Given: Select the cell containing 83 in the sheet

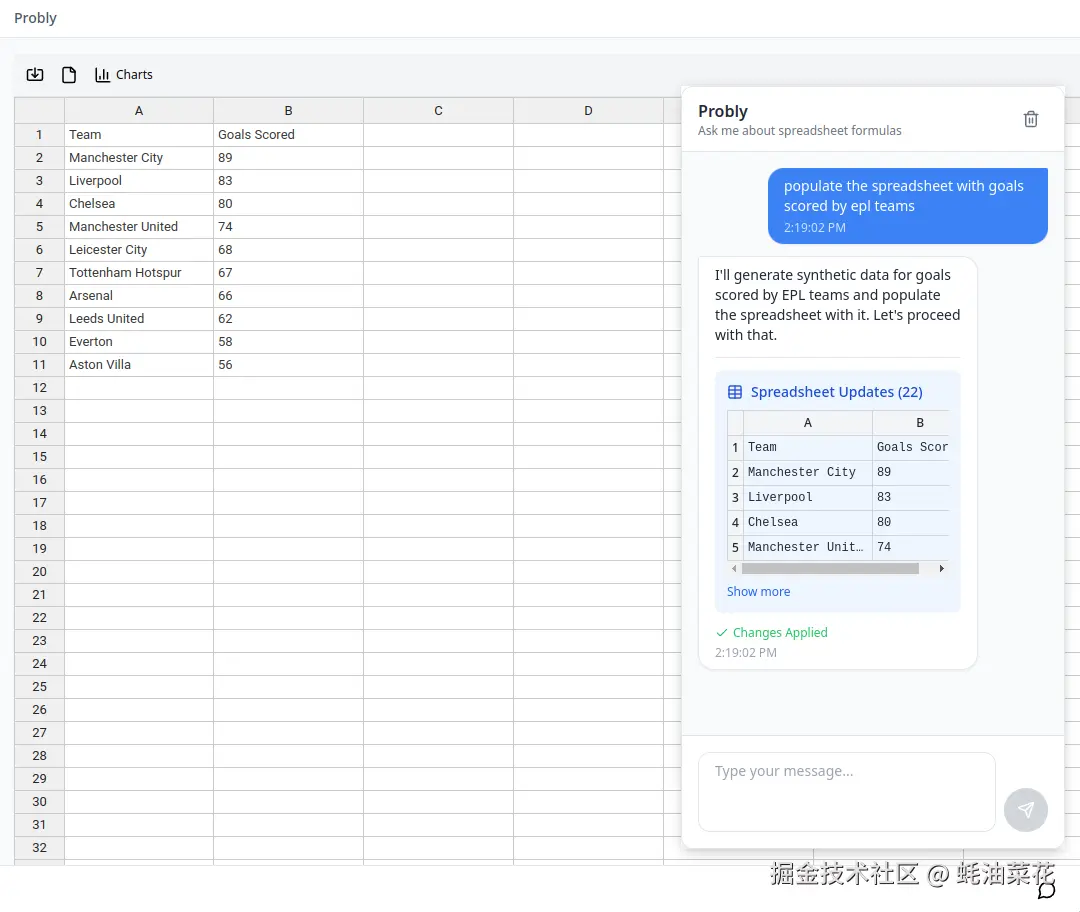Looking at the screenshot, I should pyautogui.click(x=289, y=180).
